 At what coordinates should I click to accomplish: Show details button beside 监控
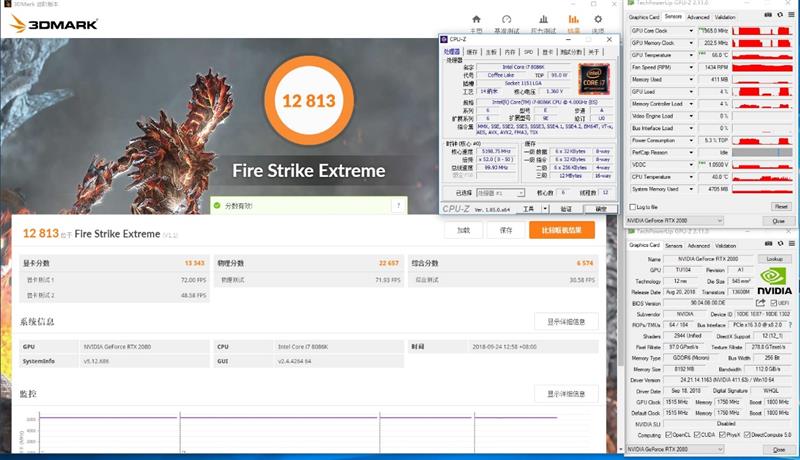click(566, 394)
